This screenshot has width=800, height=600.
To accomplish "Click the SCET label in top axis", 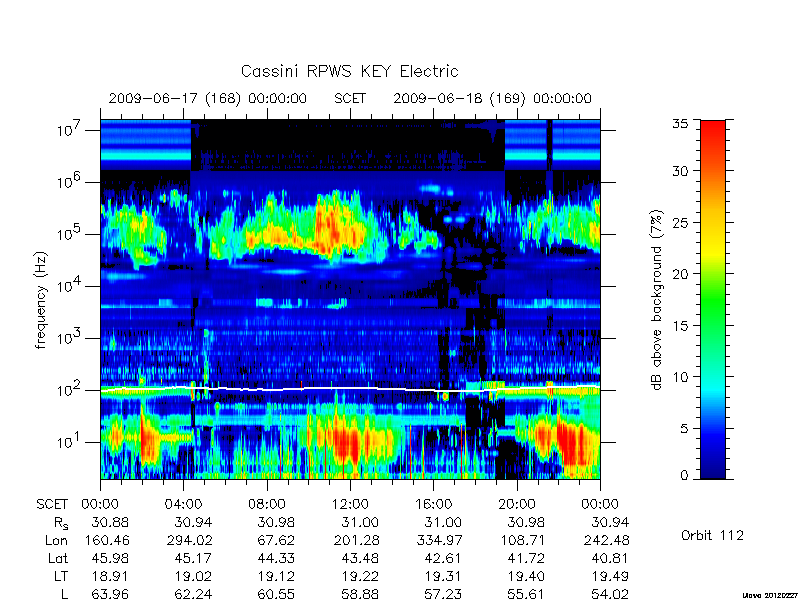I will (350, 98).
